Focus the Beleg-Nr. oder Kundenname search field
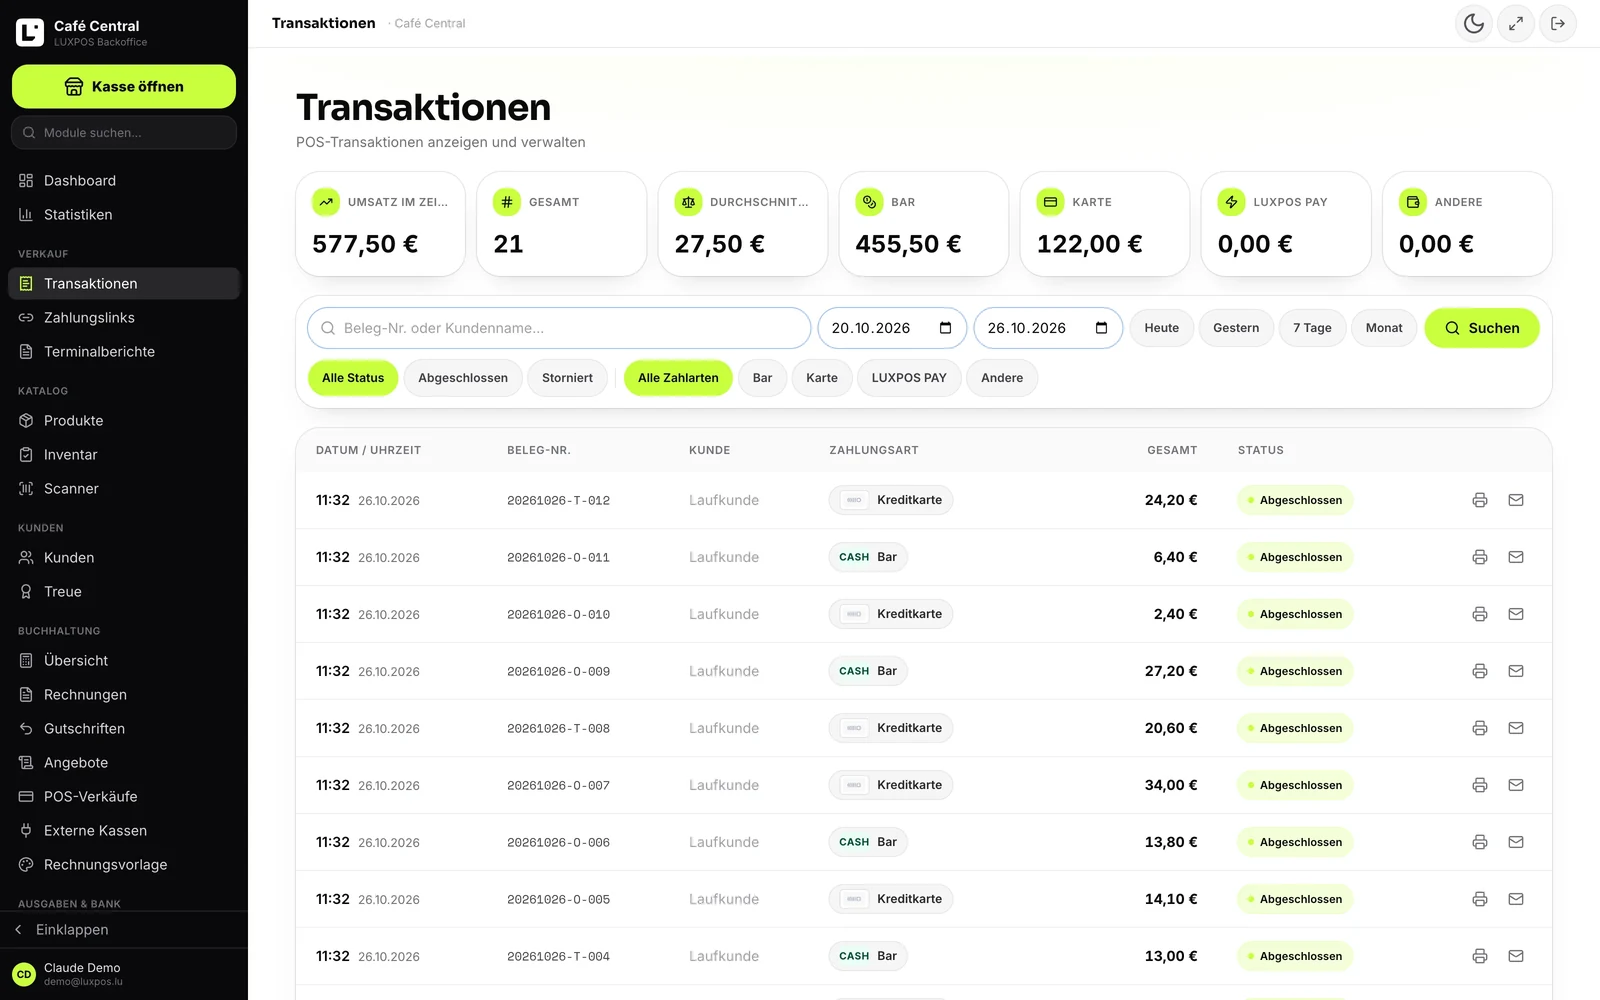The width and height of the screenshot is (1600, 1000). [559, 328]
